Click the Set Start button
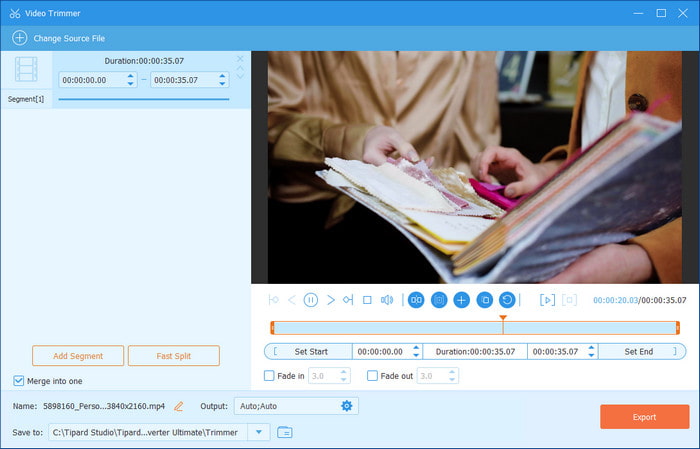The image size is (700, 449). pyautogui.click(x=309, y=351)
